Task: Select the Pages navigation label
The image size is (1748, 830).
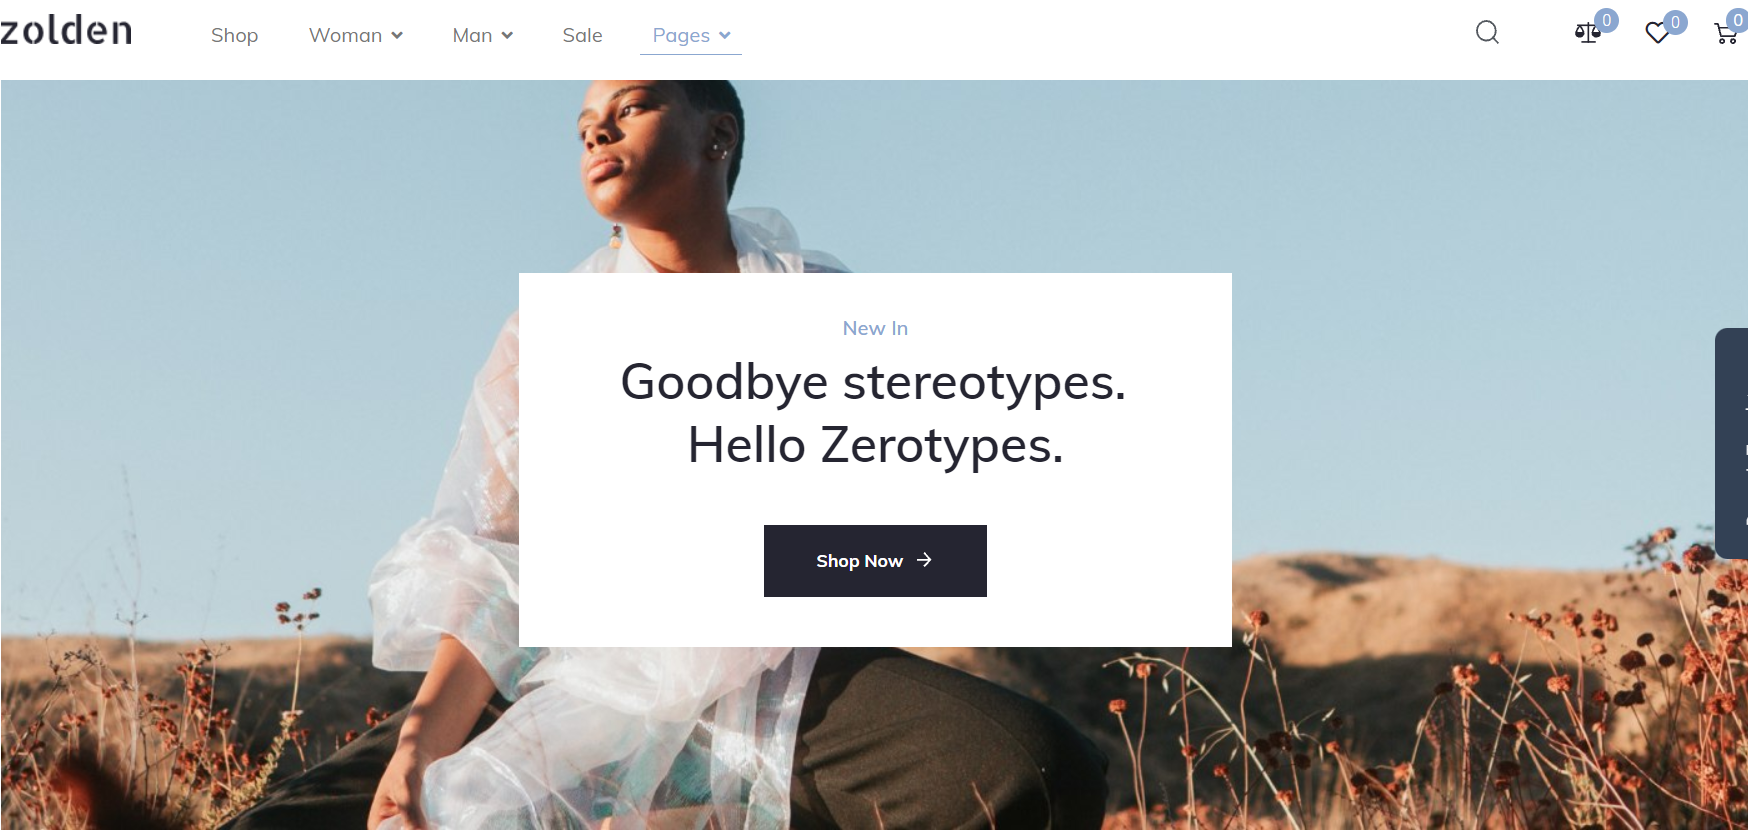Action: 681,35
